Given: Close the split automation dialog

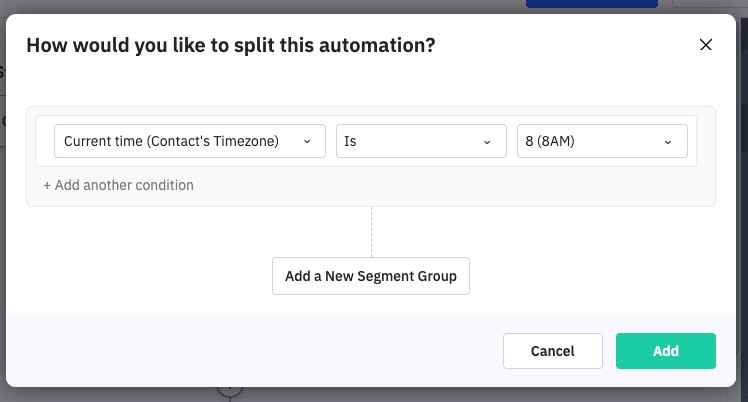Looking at the screenshot, I should click(706, 45).
